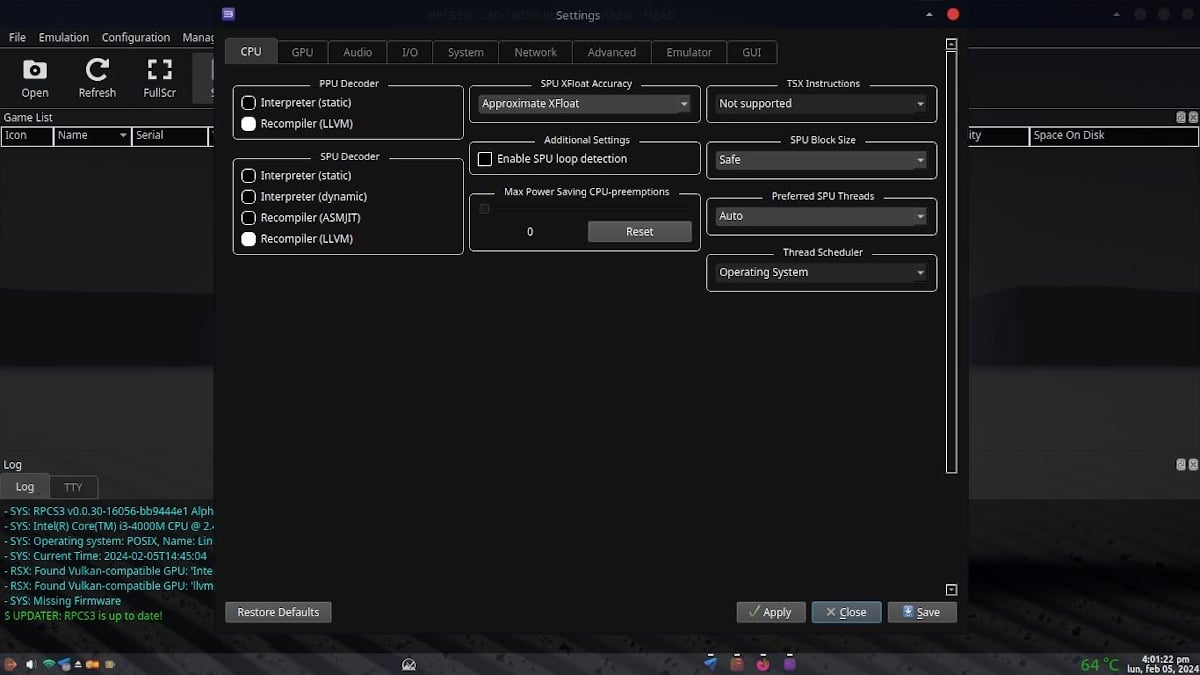Screen dimensions: 1200x675
Task: Click the Max Power Saving CPU-preemptions slider
Action: pyautogui.click(x=484, y=208)
